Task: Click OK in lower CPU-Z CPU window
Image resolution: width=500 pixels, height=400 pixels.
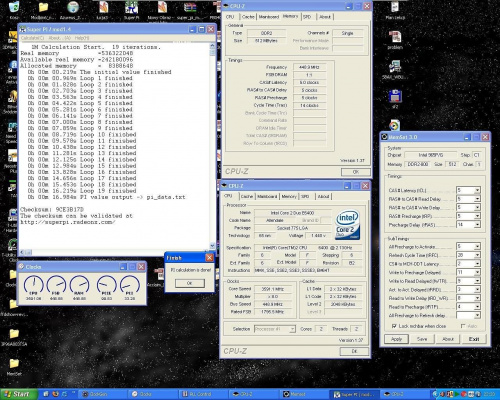Action: [x=354, y=351]
